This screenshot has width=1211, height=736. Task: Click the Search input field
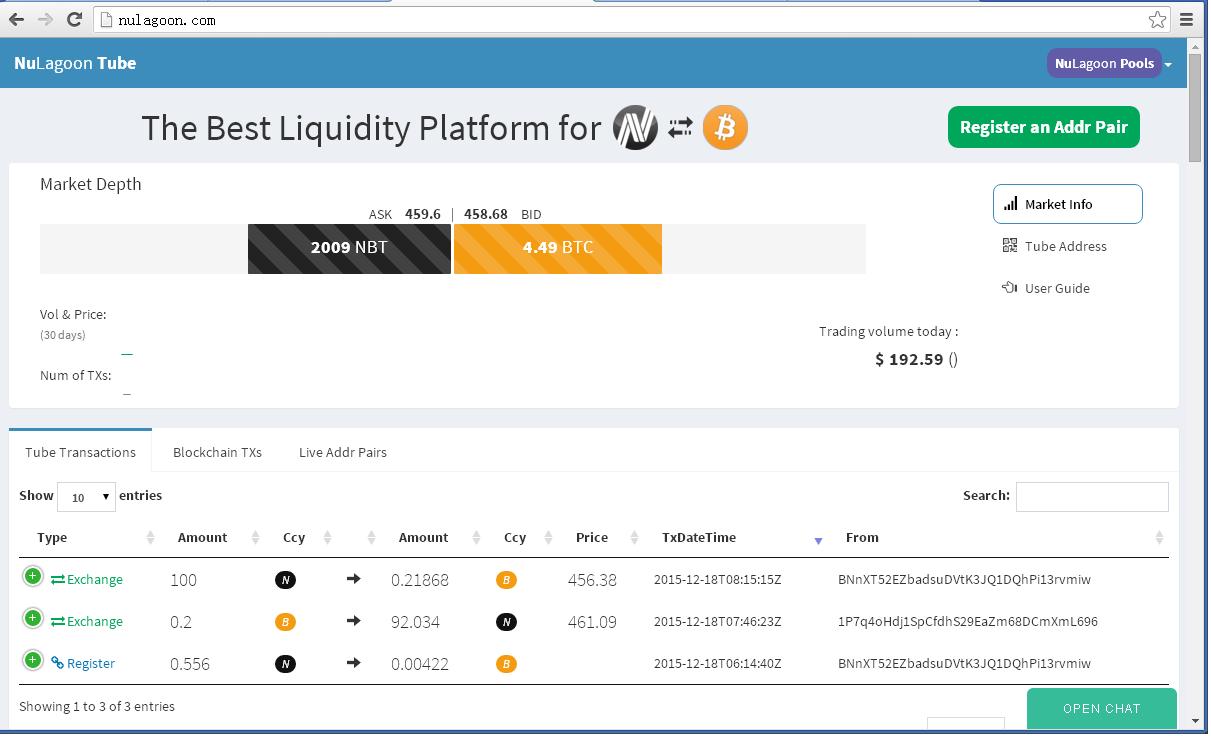(x=1092, y=497)
